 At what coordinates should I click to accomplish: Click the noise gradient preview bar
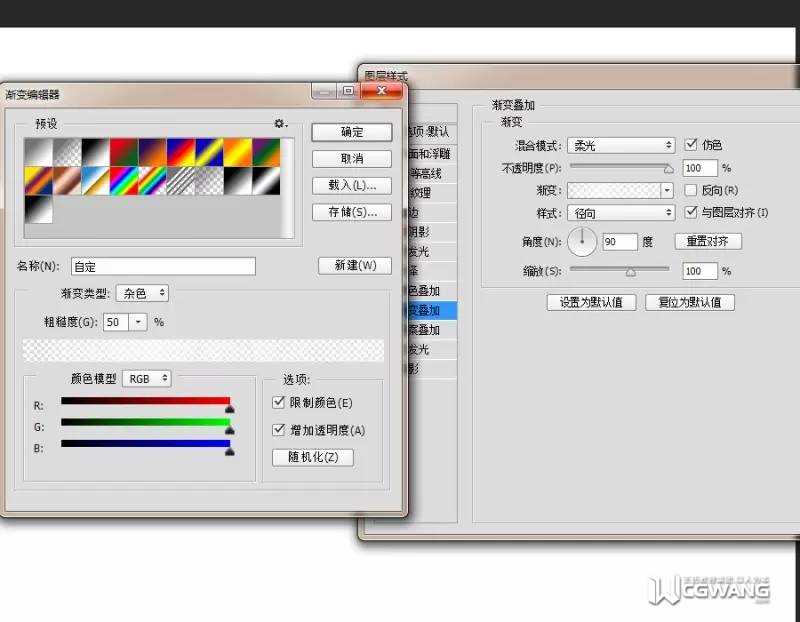(x=203, y=351)
